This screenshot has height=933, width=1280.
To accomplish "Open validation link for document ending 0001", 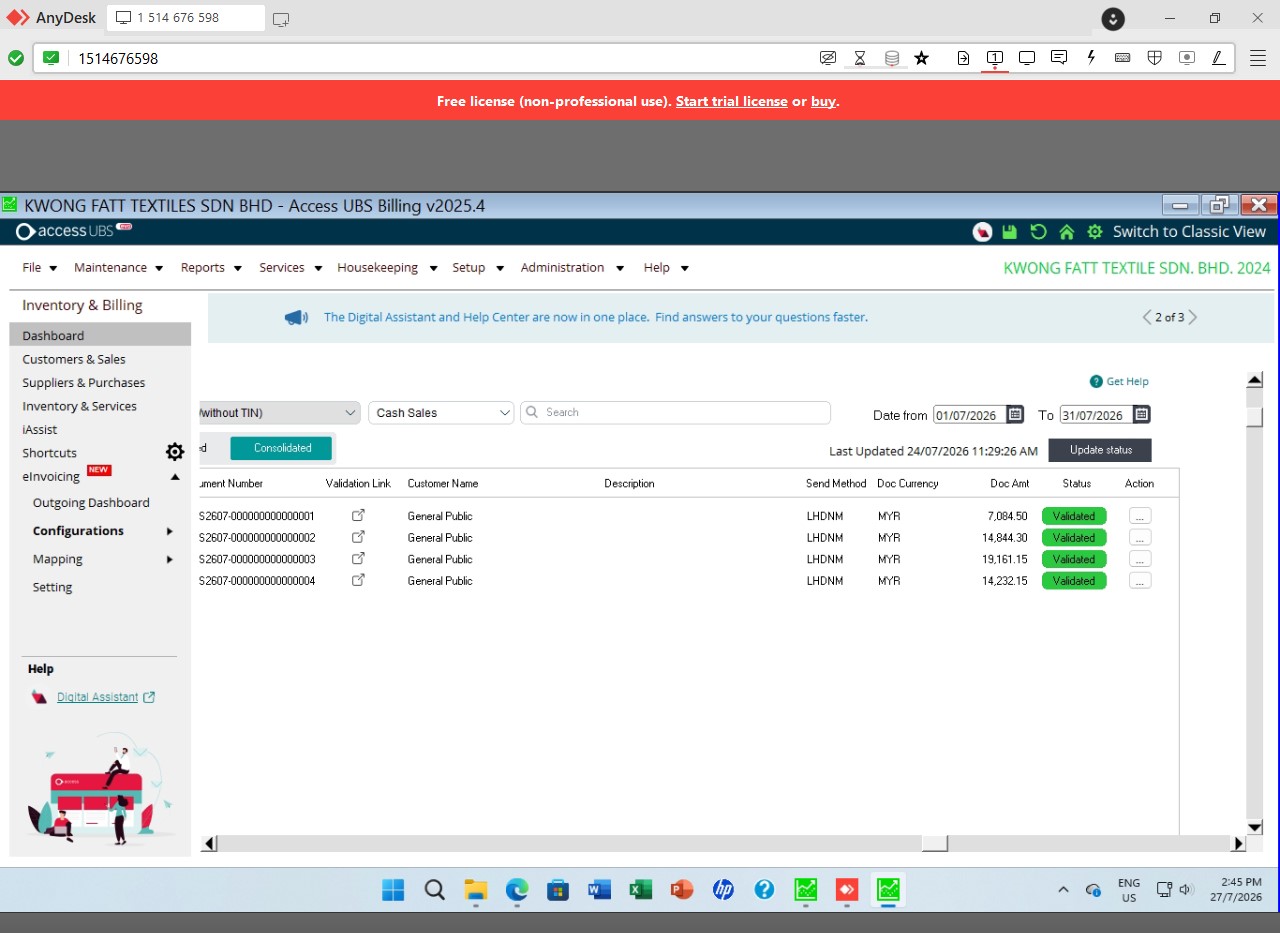I will point(358,515).
